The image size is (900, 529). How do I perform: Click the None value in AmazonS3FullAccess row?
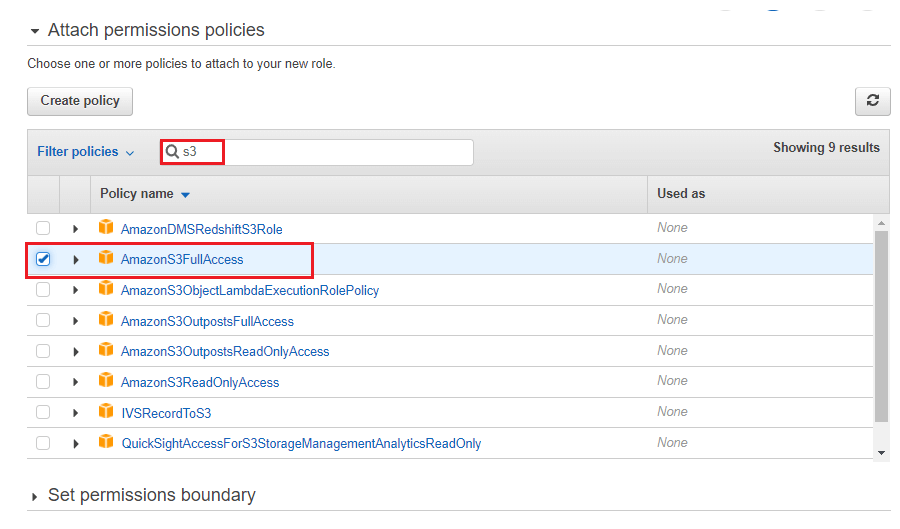[672, 259]
